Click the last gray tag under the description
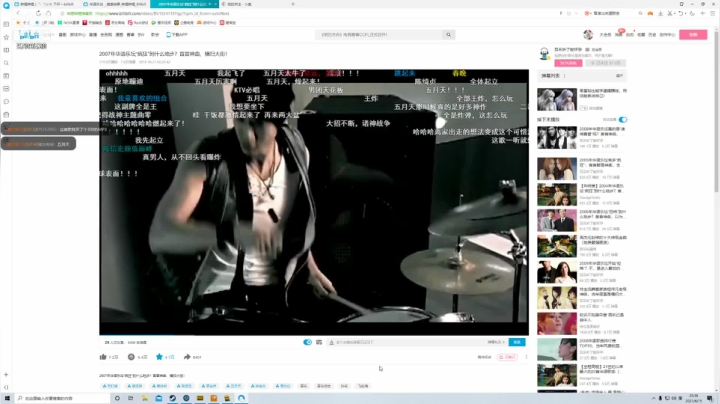The image size is (720, 404). pos(363,386)
